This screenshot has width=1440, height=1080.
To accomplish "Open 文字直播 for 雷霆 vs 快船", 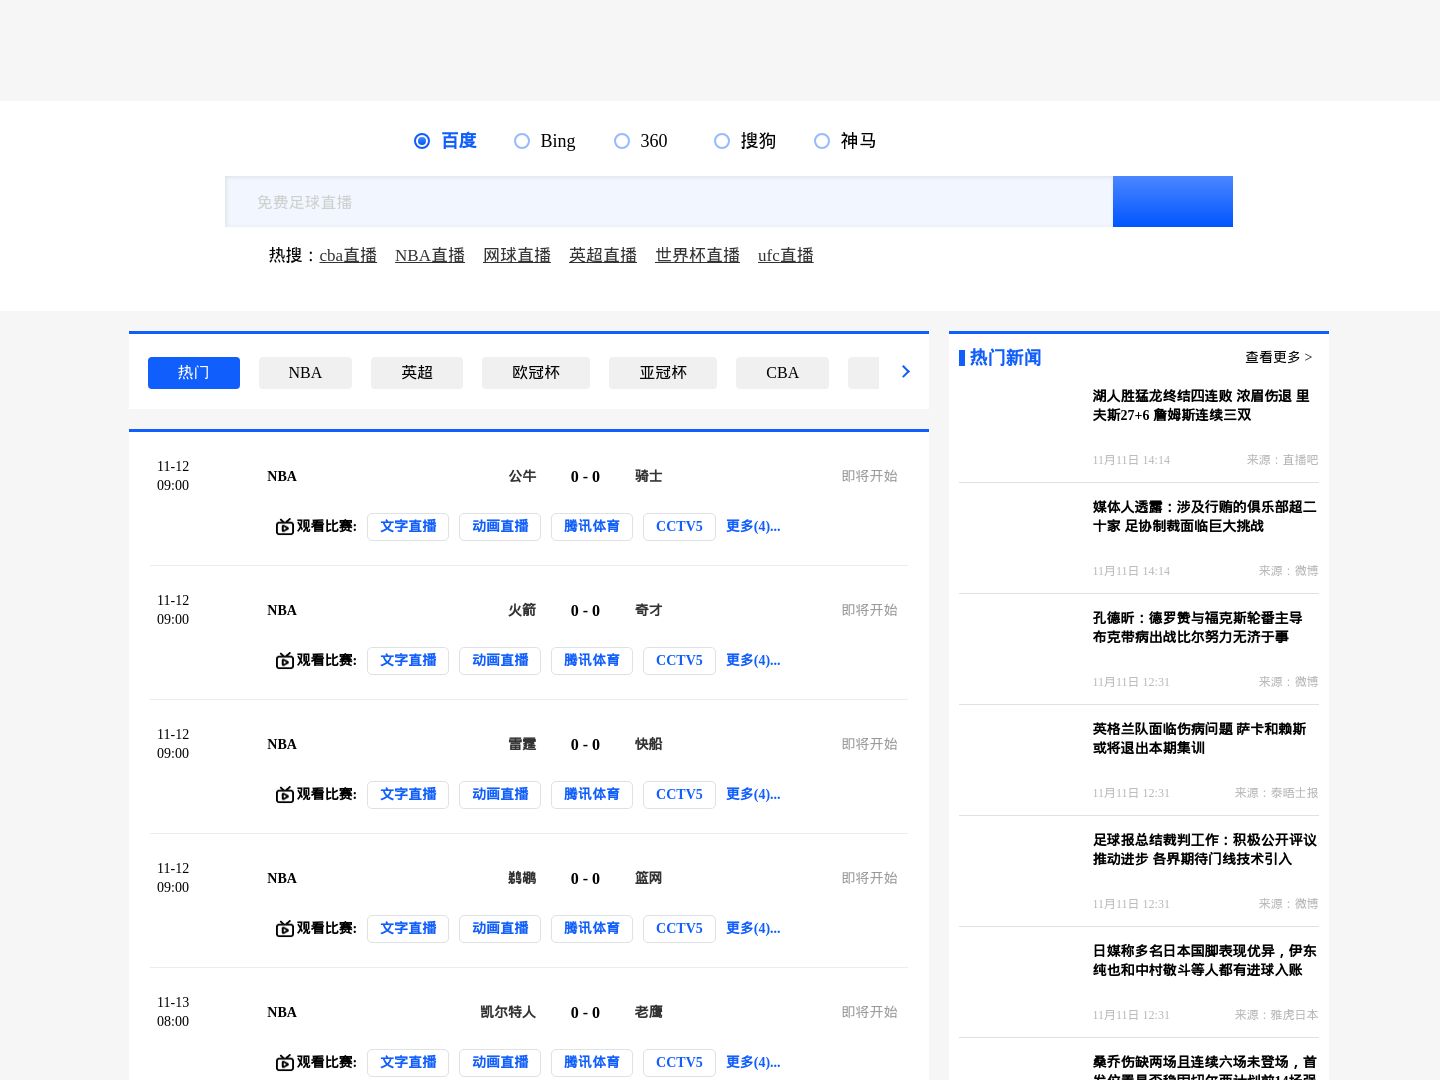I will point(408,795).
